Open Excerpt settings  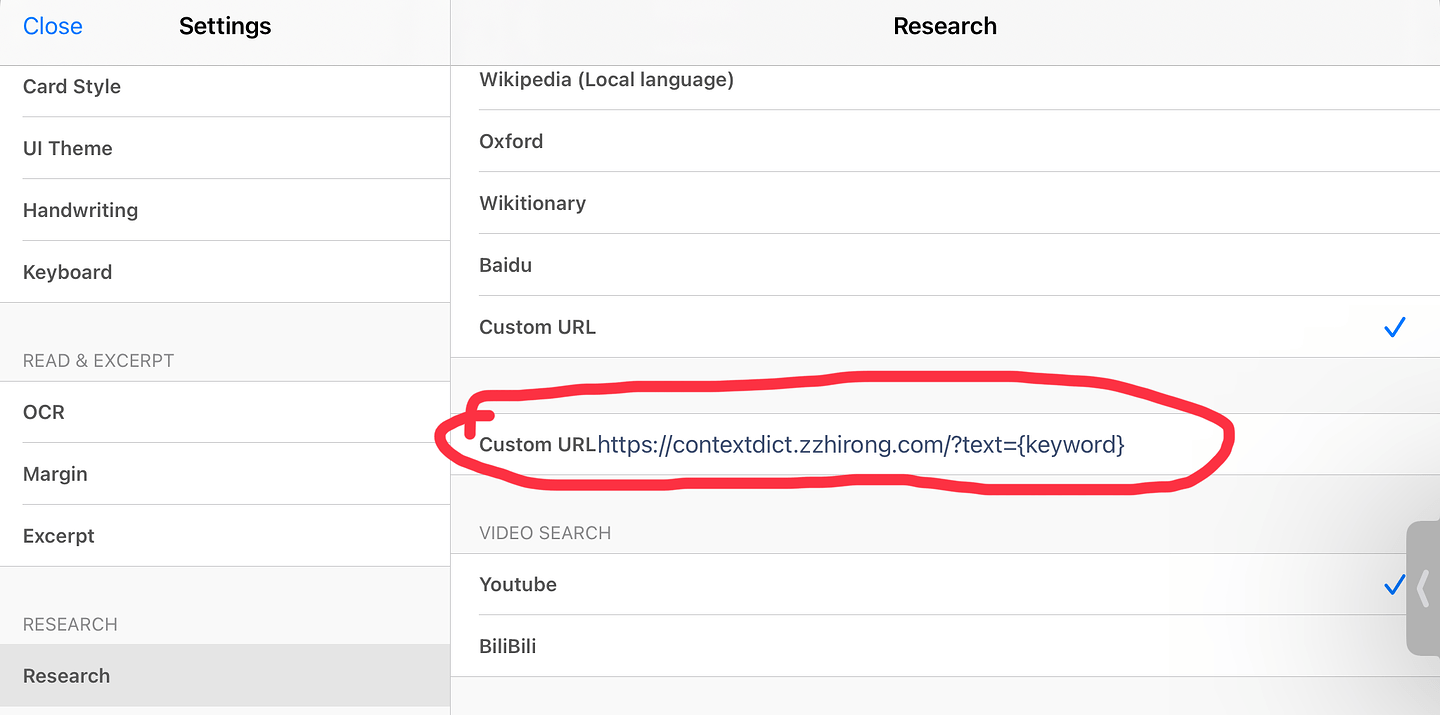[x=225, y=536]
